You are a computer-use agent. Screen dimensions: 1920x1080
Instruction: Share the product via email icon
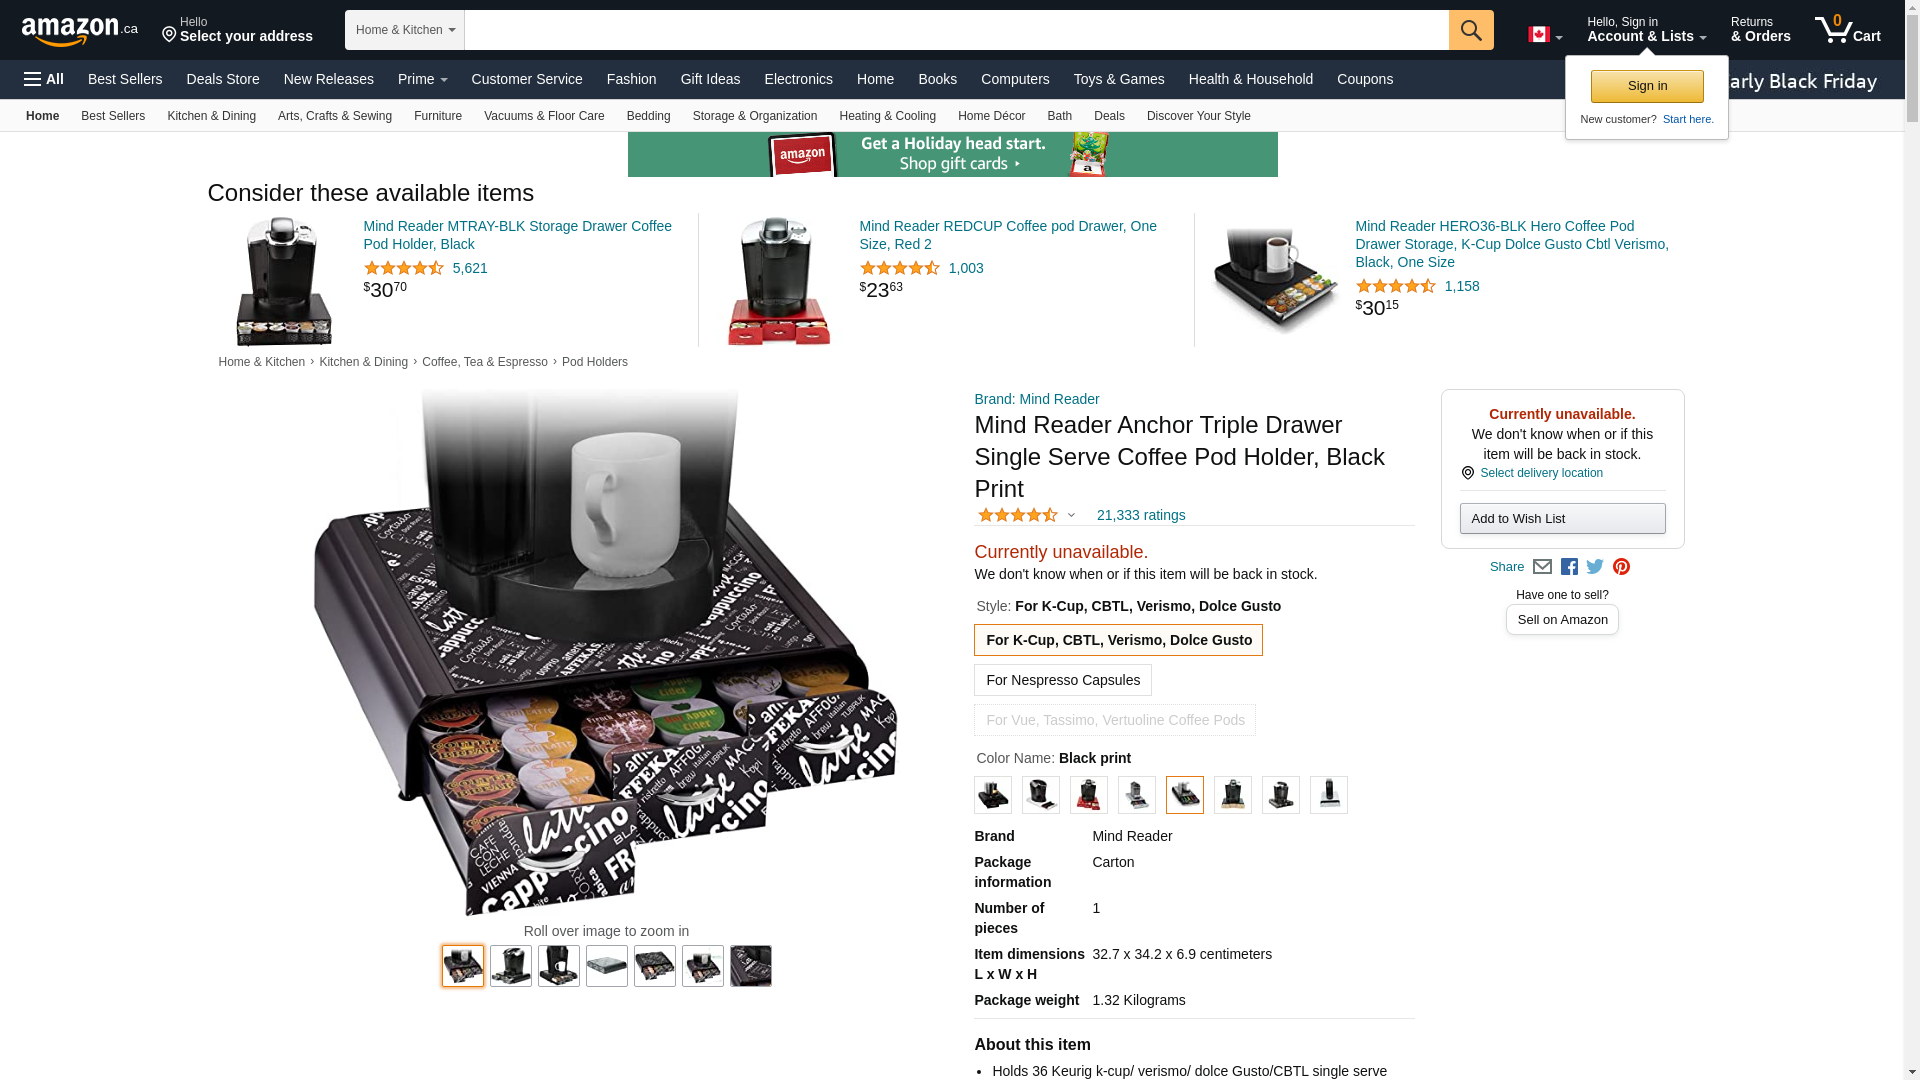(x=1542, y=567)
